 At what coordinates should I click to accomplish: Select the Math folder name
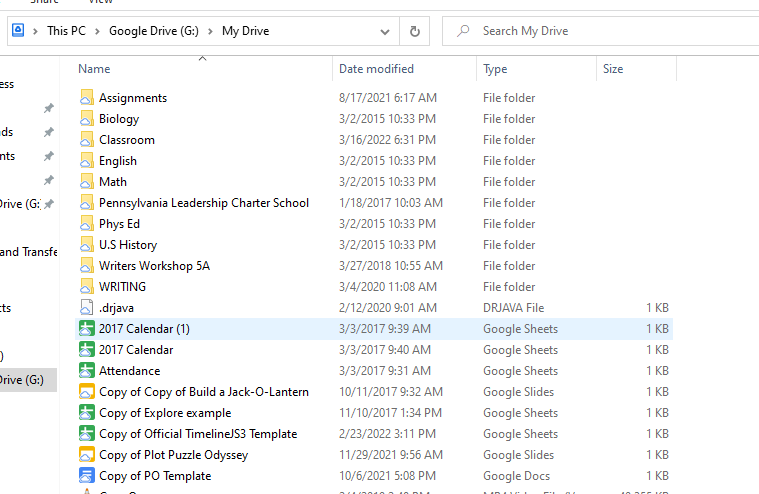[113, 182]
